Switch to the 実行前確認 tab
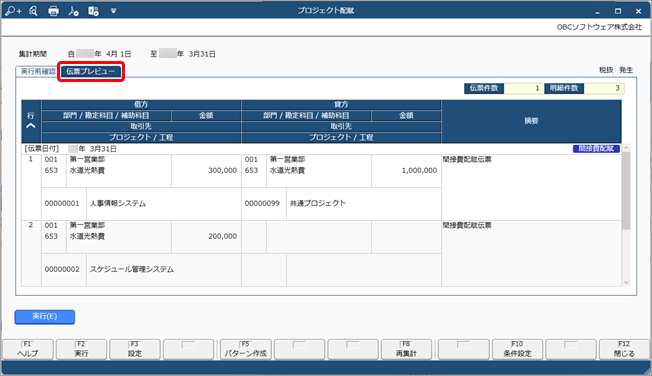The image size is (652, 376). (x=38, y=71)
